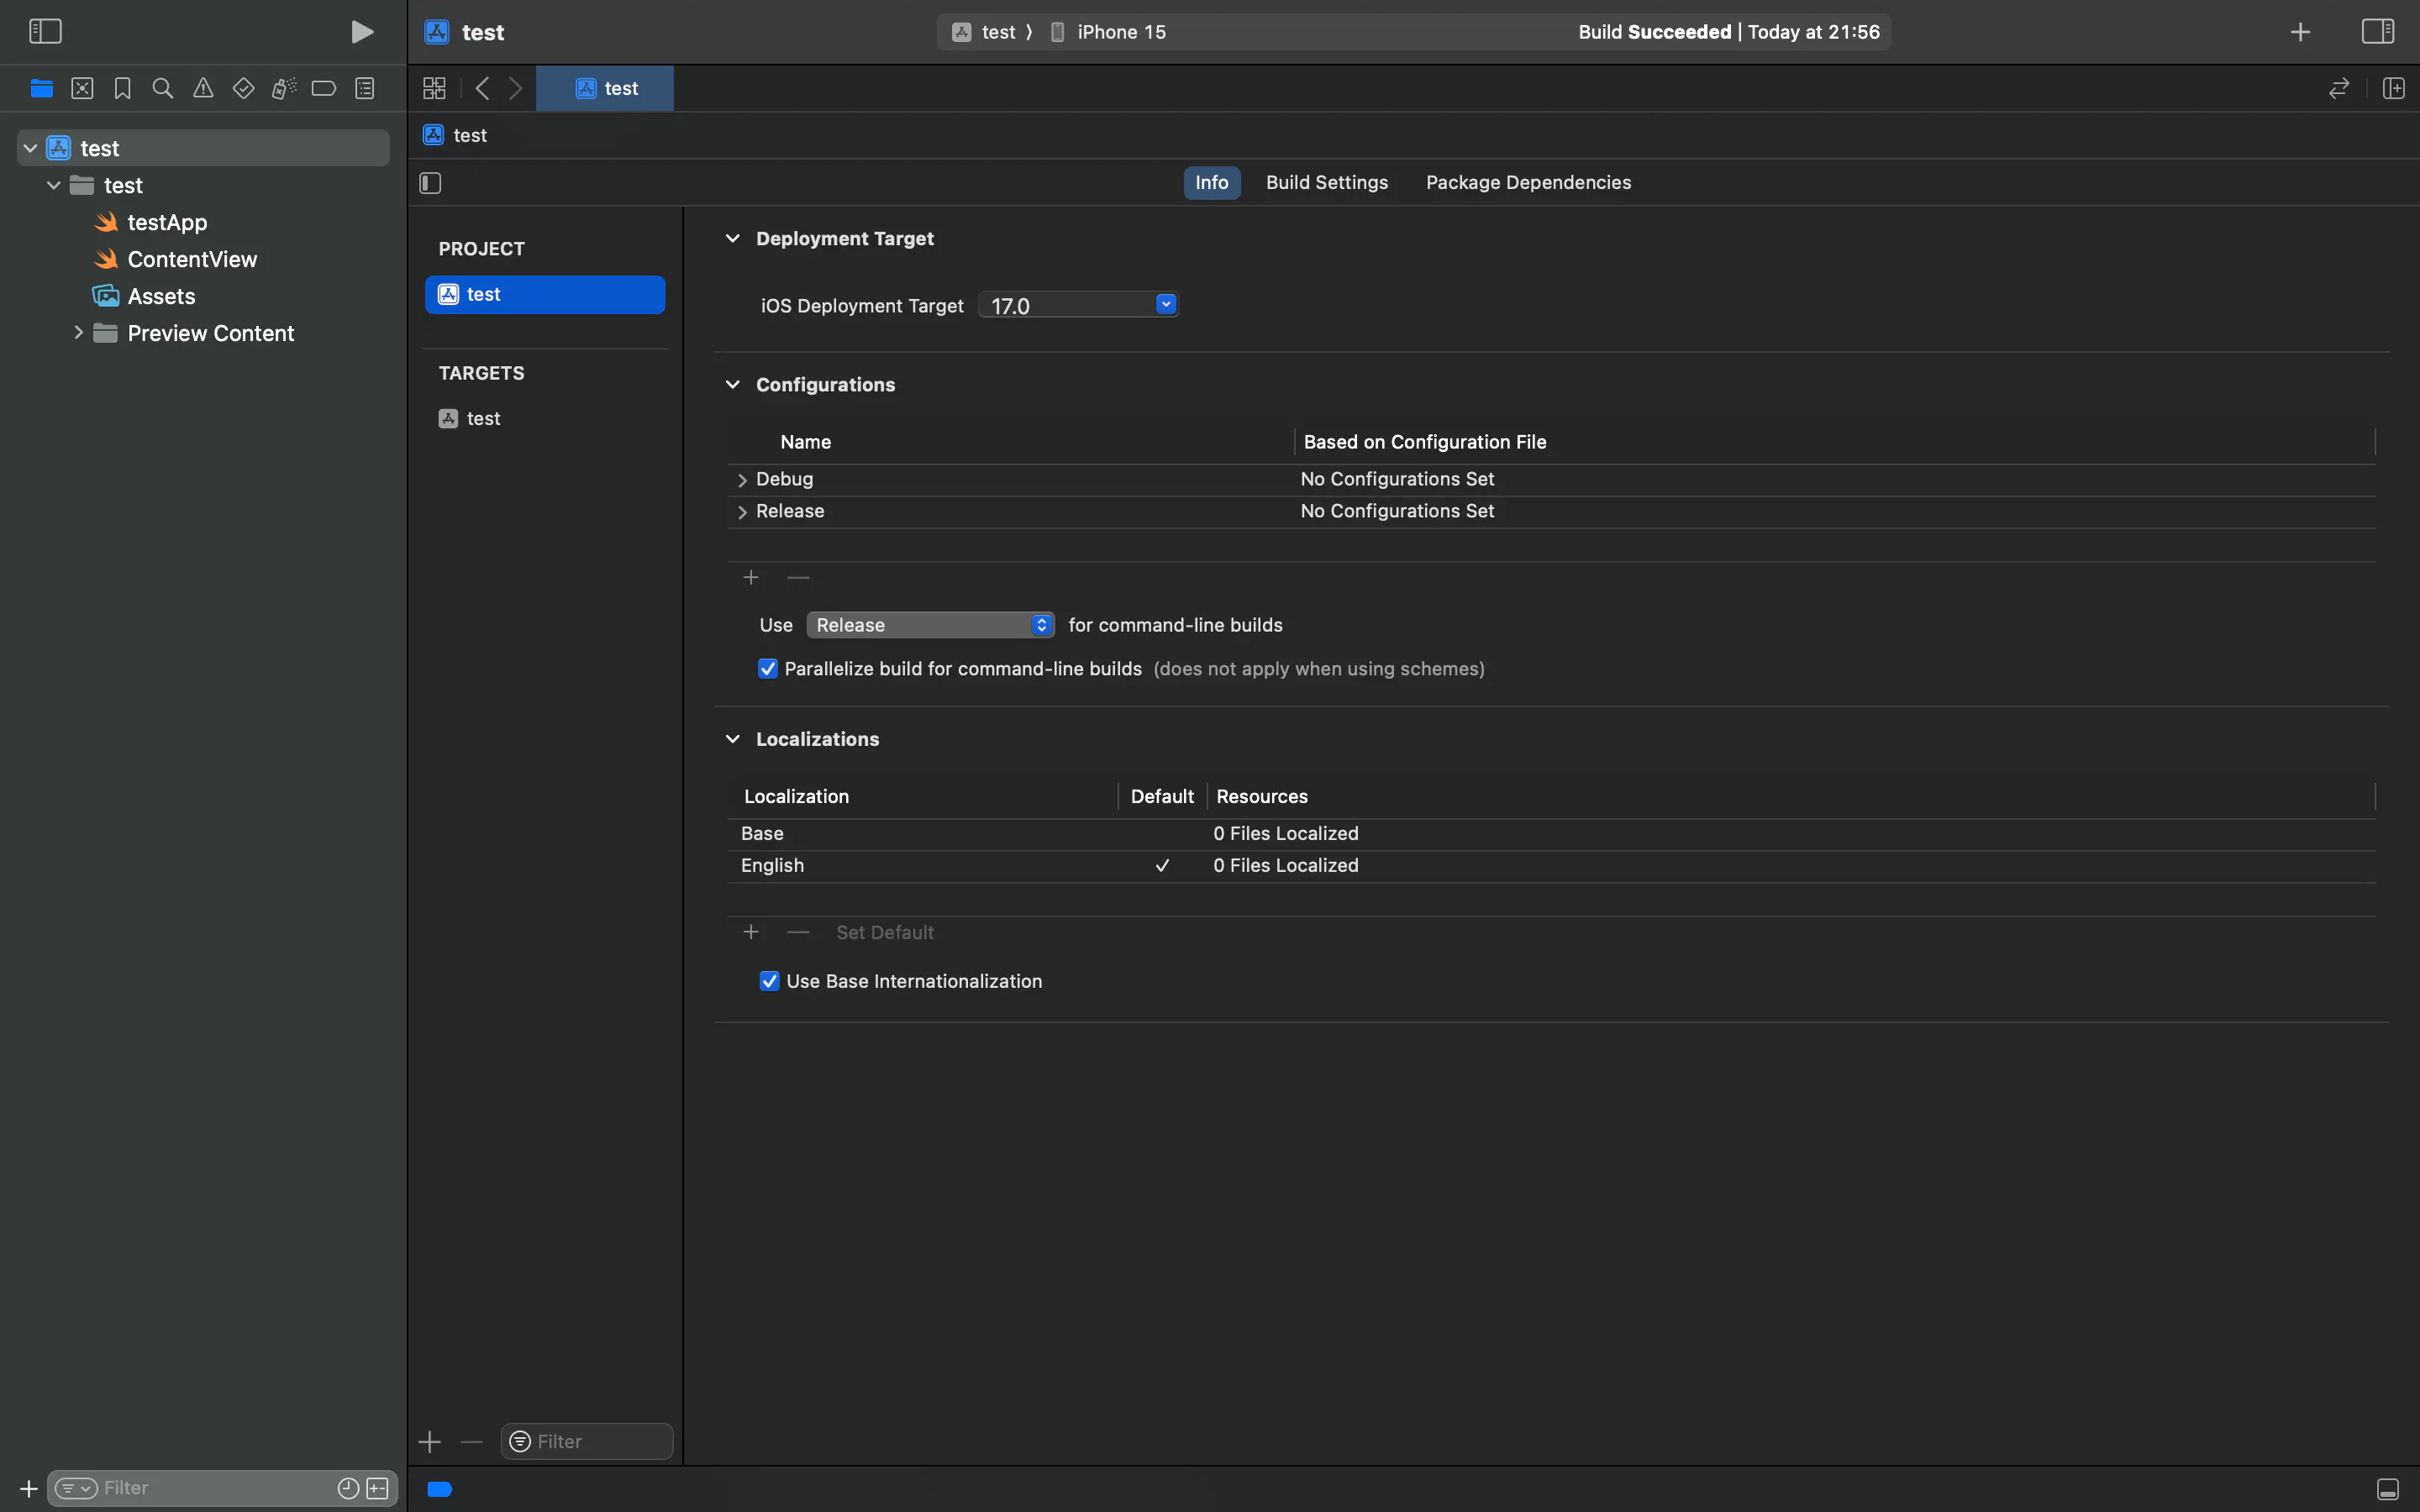2420x1512 pixels.
Task: Open the Breakpoint navigator icon
Action: (324, 88)
